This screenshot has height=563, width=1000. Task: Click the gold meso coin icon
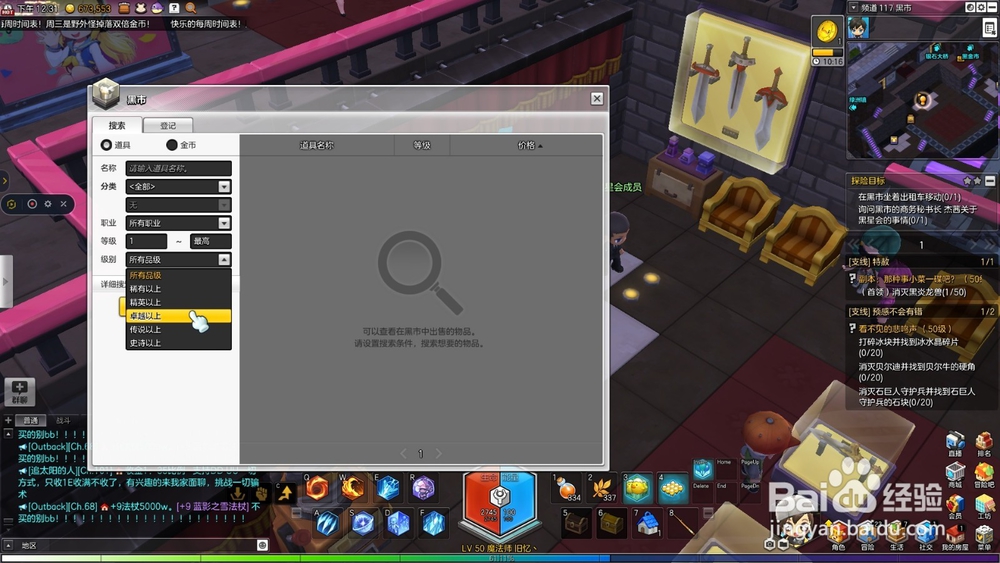(x=70, y=8)
